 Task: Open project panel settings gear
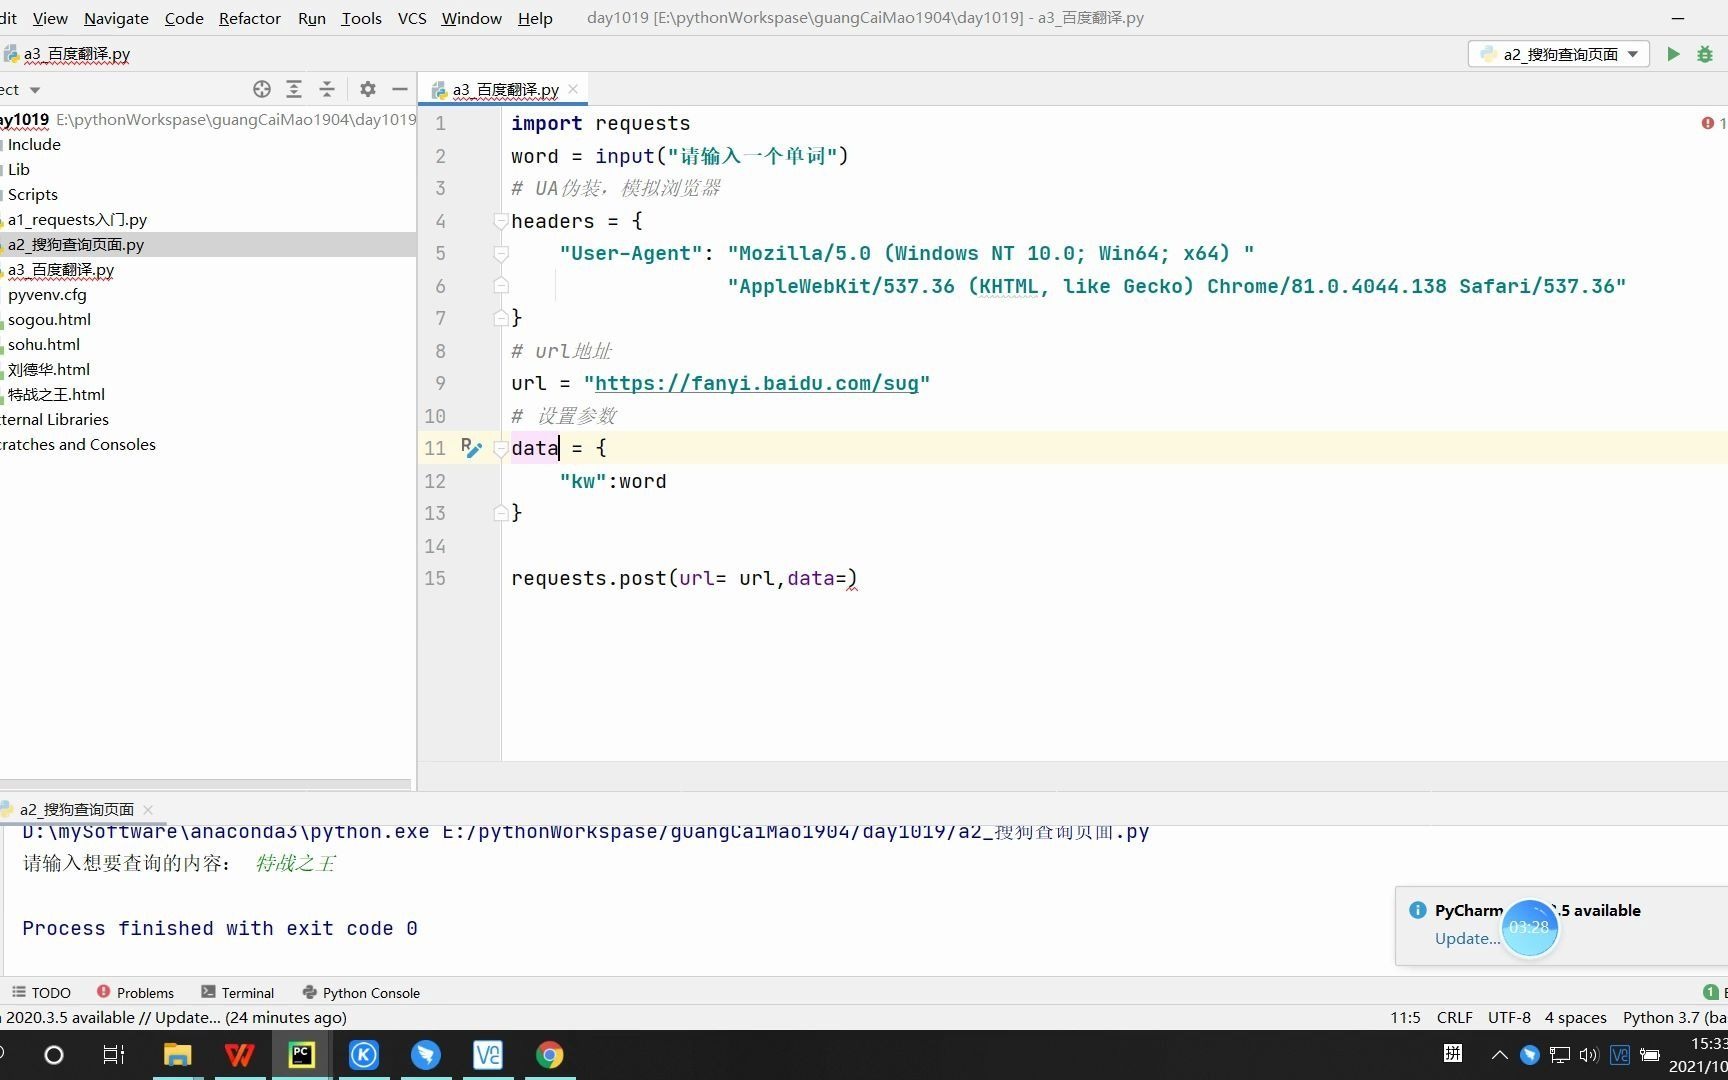(x=368, y=89)
